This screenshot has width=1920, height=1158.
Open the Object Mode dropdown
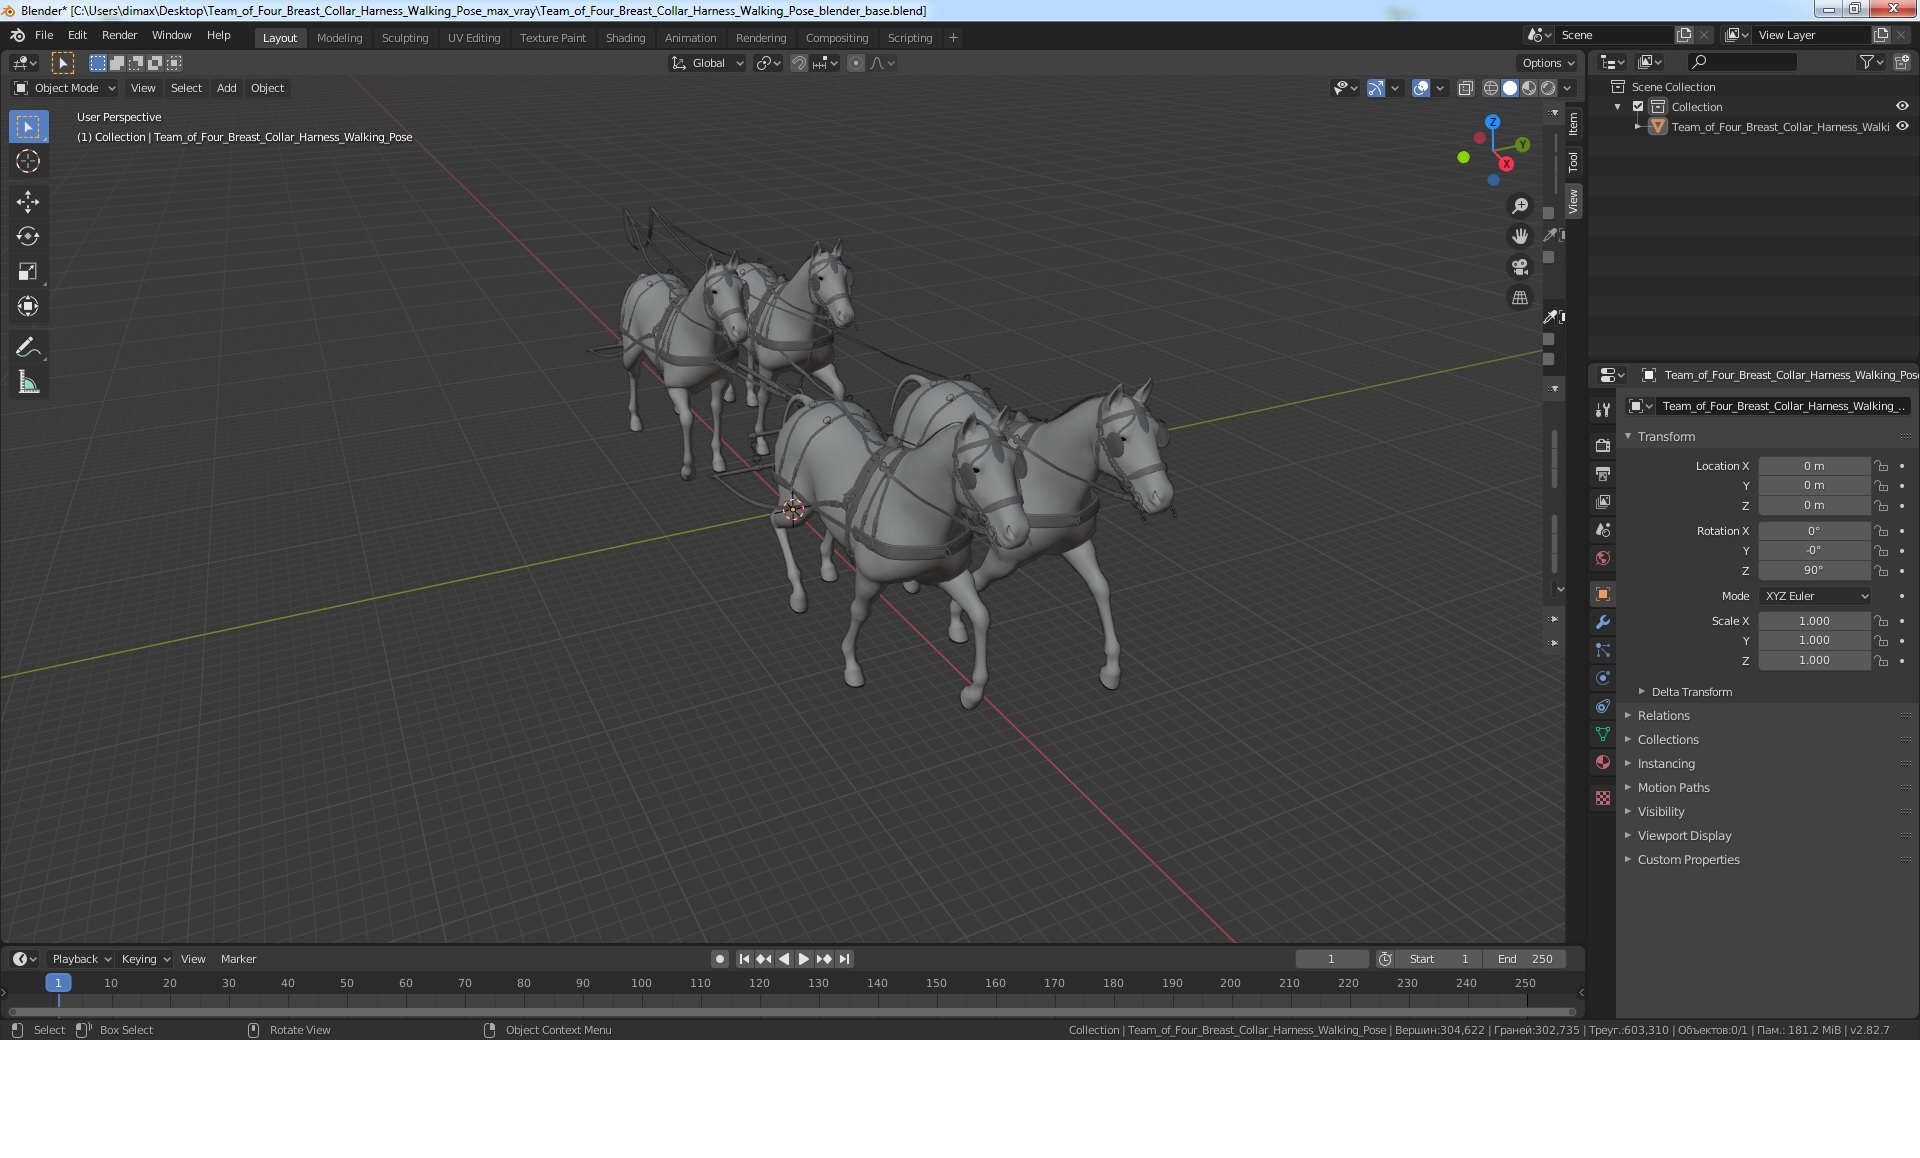tap(64, 88)
